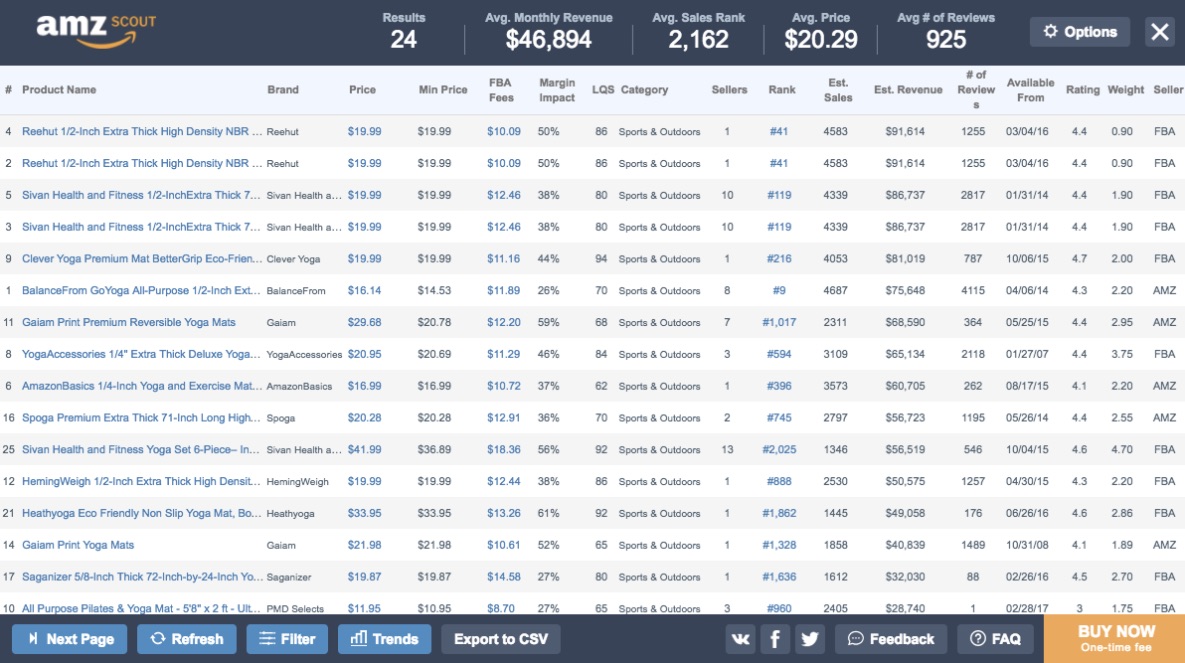Click the $11.16 FBA fee link
Screen dimensions: 1185x663
pos(503,259)
